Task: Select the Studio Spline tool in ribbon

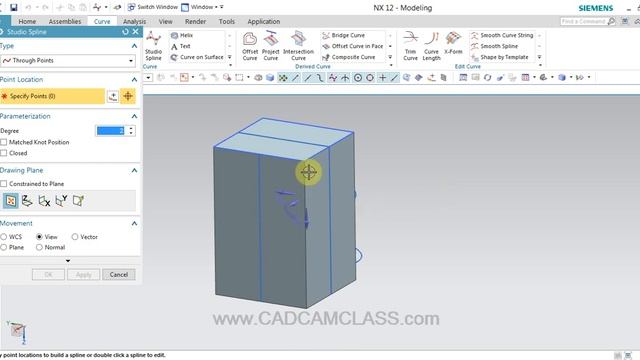Action: [153, 46]
